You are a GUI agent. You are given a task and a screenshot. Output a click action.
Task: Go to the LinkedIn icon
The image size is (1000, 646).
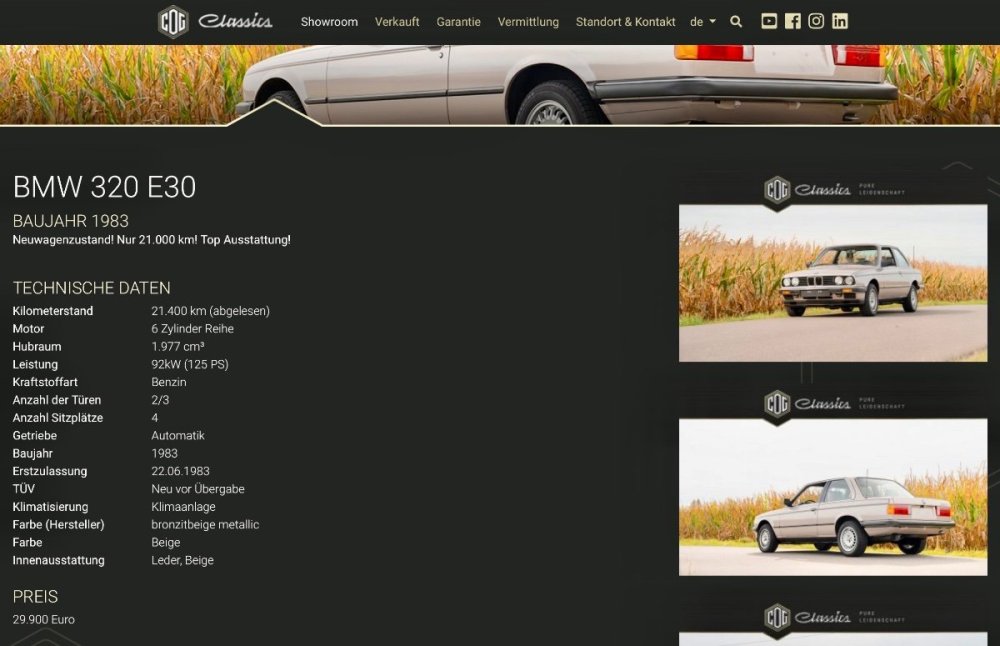840,21
